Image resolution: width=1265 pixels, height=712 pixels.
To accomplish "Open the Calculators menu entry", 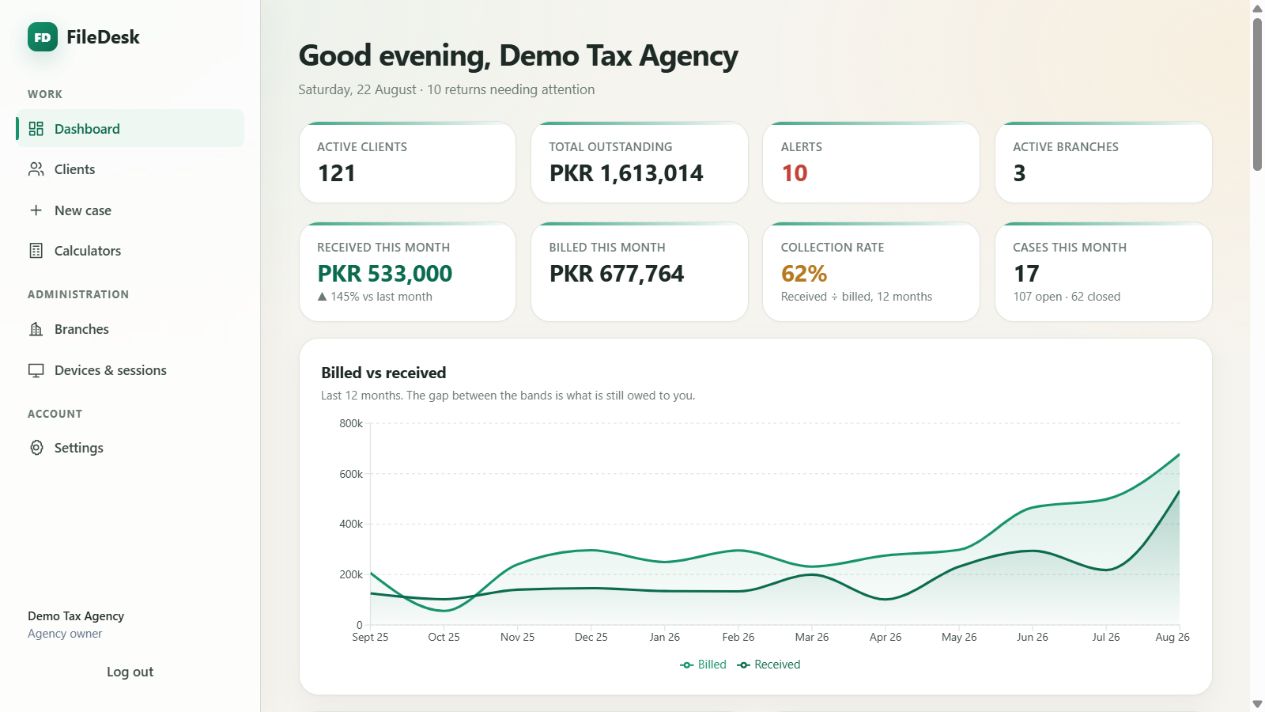I will [130, 251].
